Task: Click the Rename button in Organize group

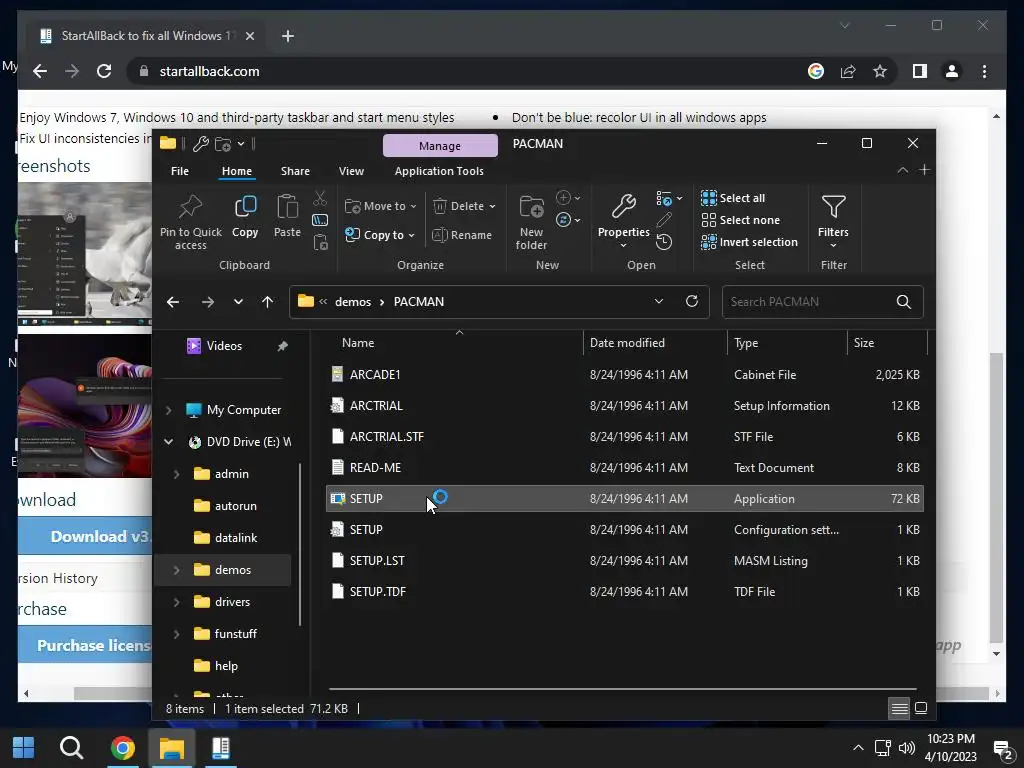Action: pyautogui.click(x=462, y=235)
